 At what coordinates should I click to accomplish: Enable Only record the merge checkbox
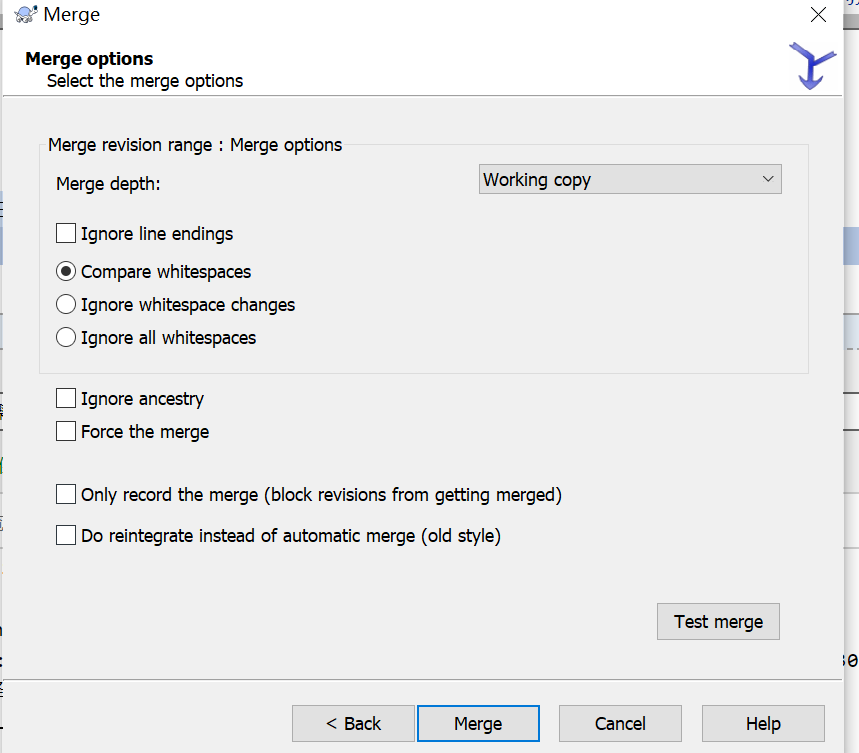click(66, 494)
